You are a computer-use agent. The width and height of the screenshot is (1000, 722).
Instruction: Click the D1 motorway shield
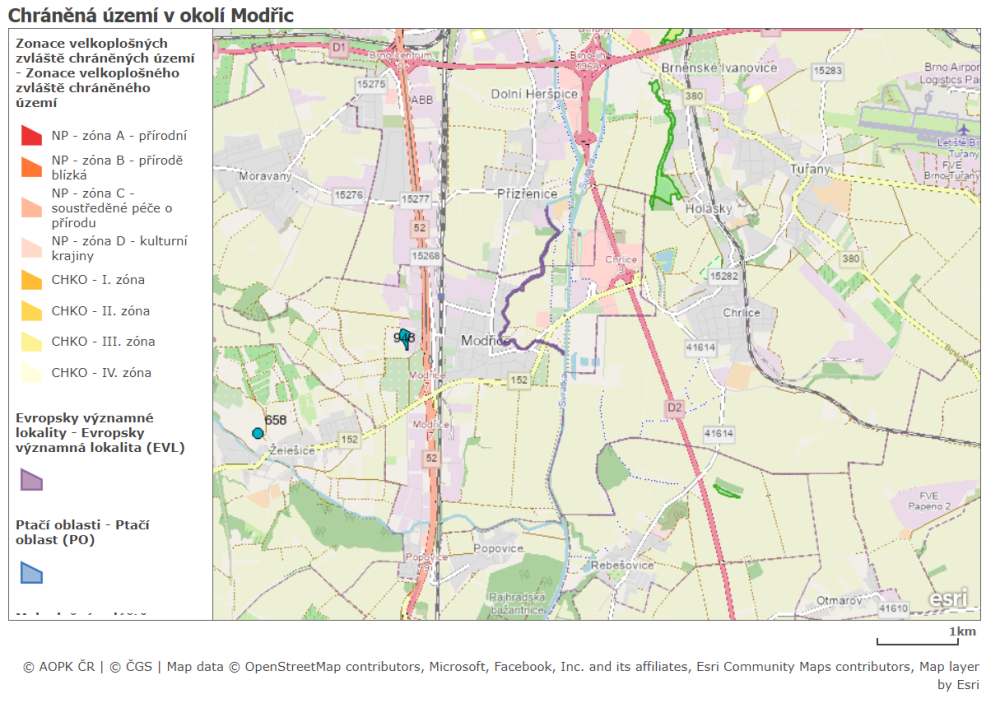click(338, 46)
